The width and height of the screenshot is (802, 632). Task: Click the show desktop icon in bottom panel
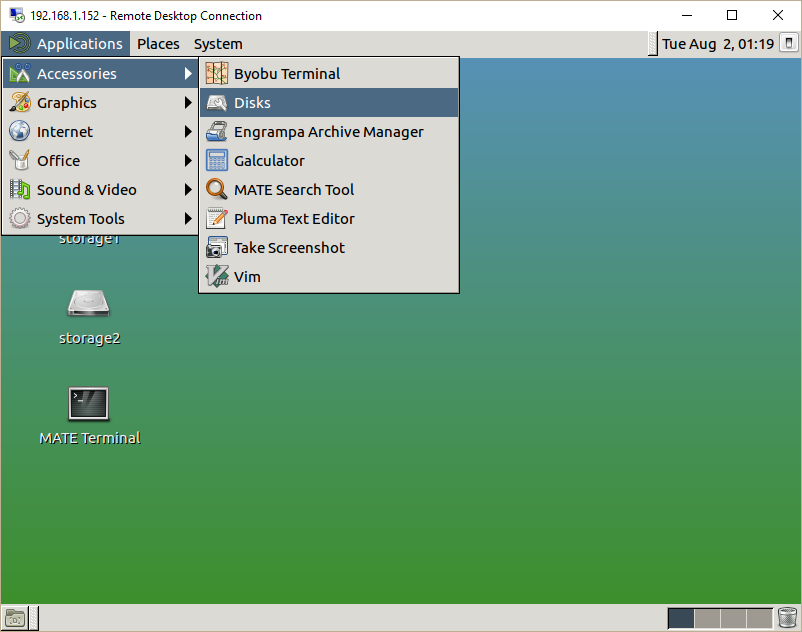[15, 619]
